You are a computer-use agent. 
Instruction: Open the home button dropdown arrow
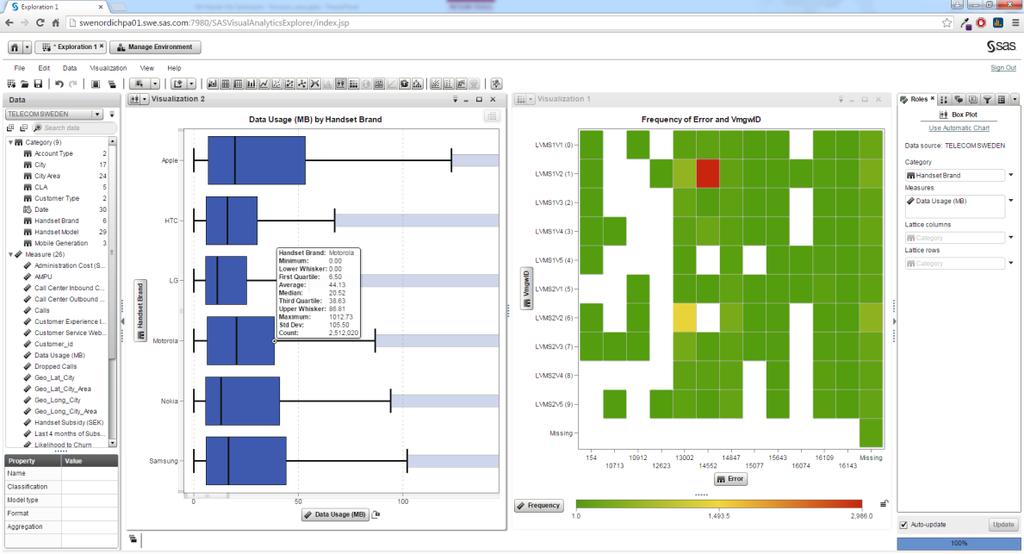27,47
